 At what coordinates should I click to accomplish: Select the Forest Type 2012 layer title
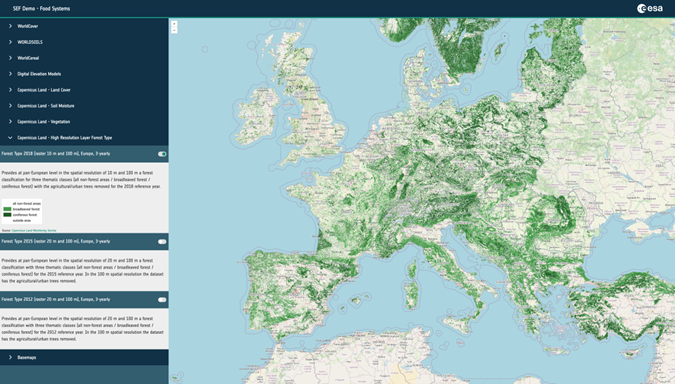click(56, 300)
